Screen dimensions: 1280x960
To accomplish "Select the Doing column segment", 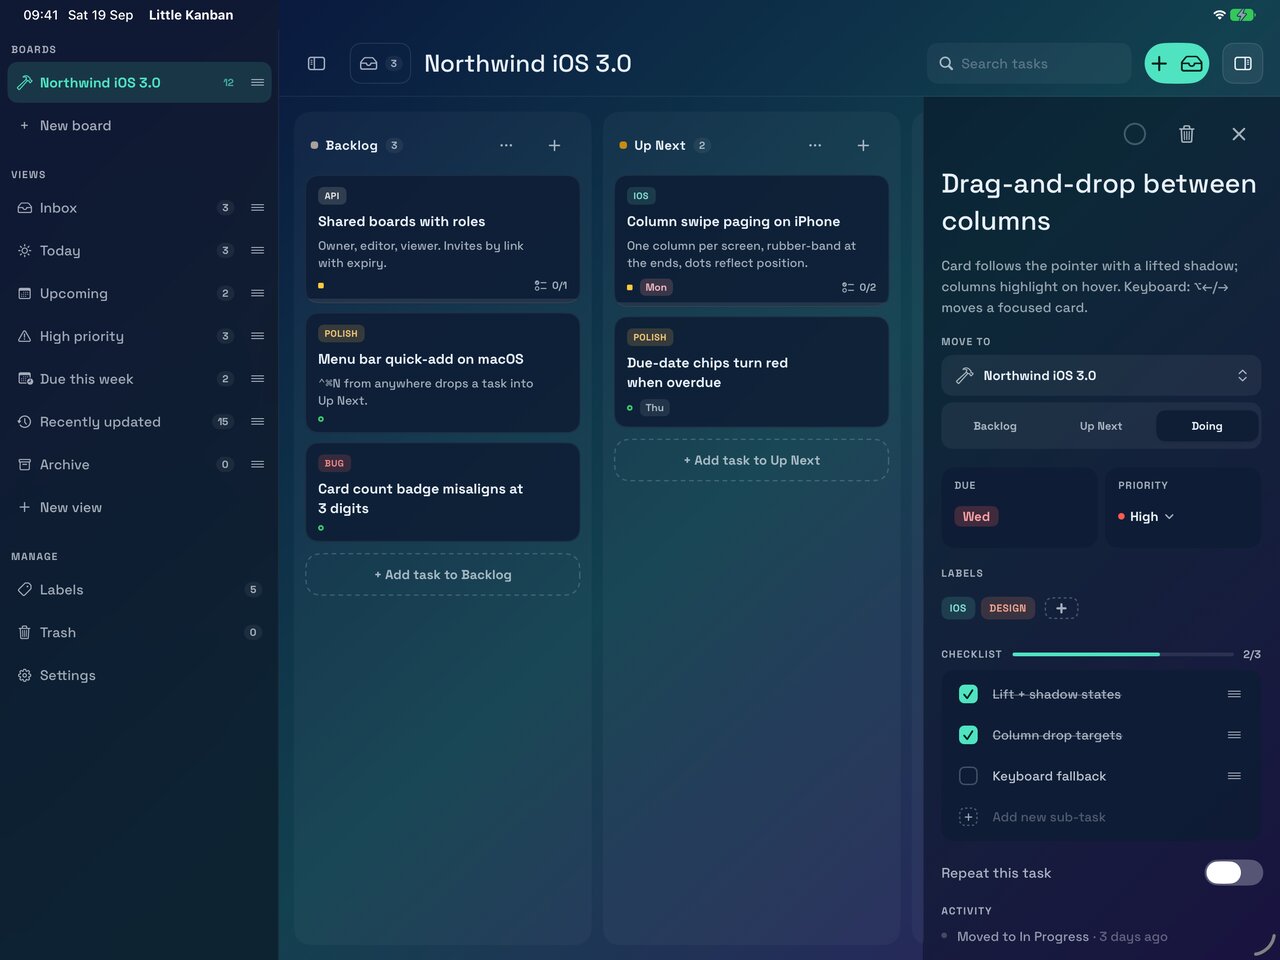I will click(x=1207, y=426).
